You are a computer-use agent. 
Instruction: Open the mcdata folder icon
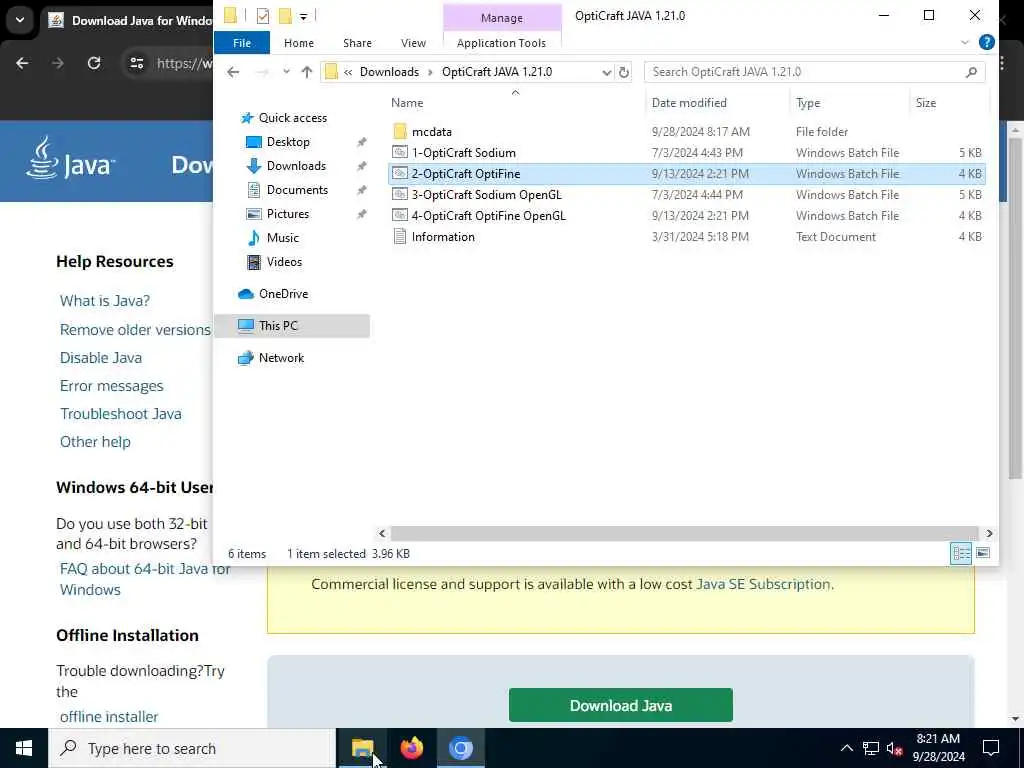[400, 131]
